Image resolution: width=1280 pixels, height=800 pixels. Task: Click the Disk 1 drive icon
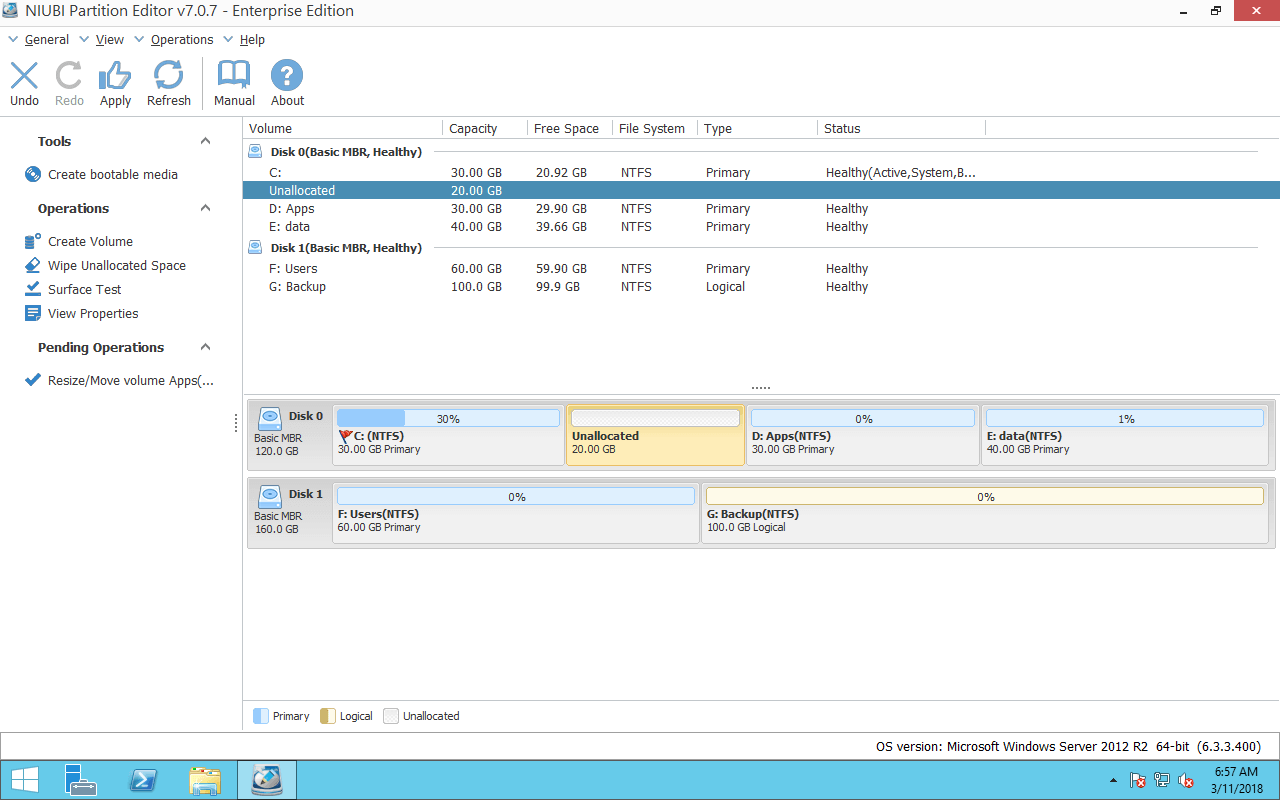[269, 496]
